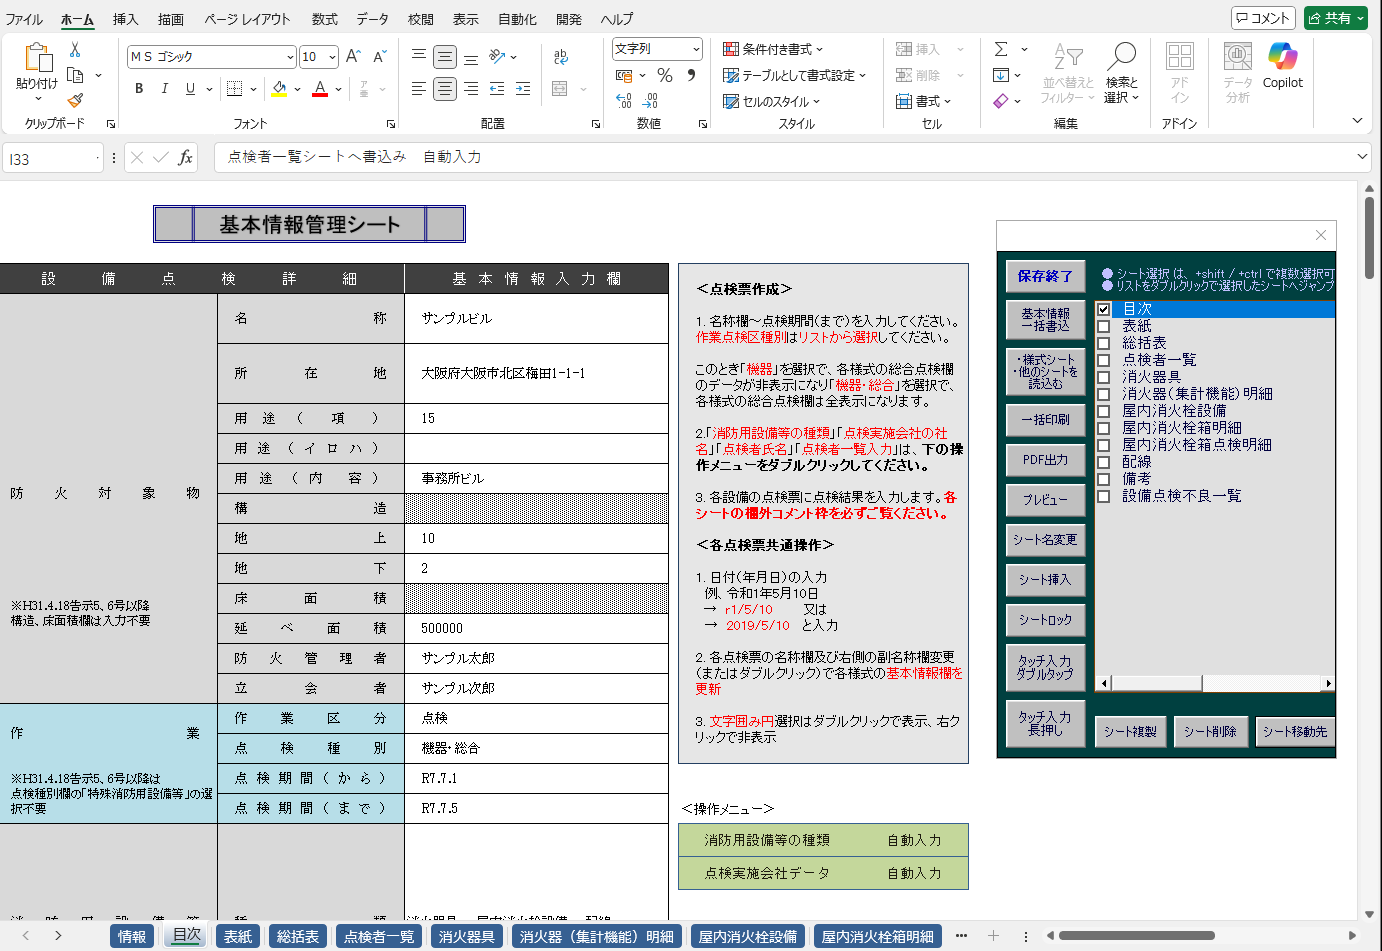Click the PDF出力 button
1382x951 pixels.
coord(1045,460)
